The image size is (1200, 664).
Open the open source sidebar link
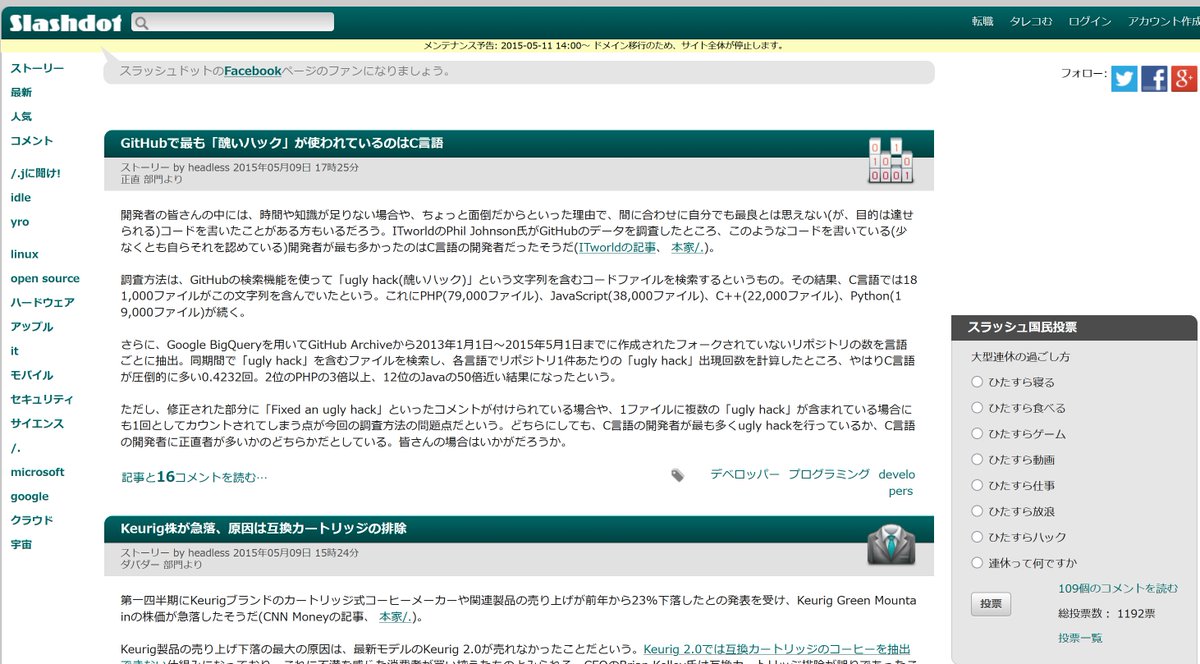(x=45, y=279)
